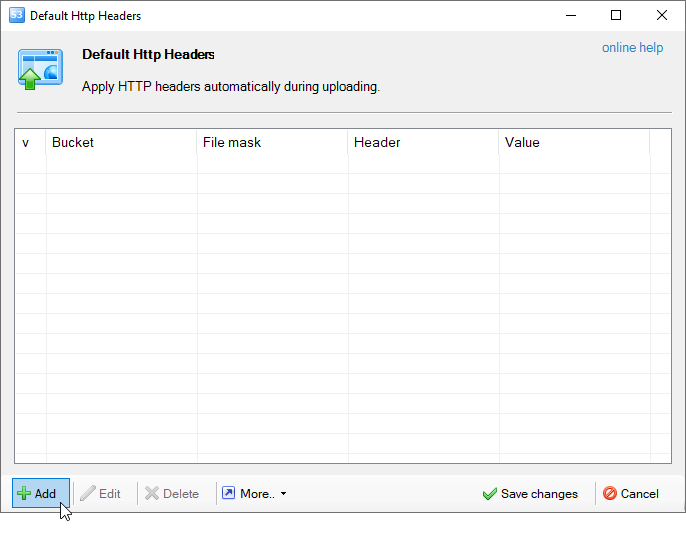Click Save changes button
Screen dimensions: 686x534
530,493
